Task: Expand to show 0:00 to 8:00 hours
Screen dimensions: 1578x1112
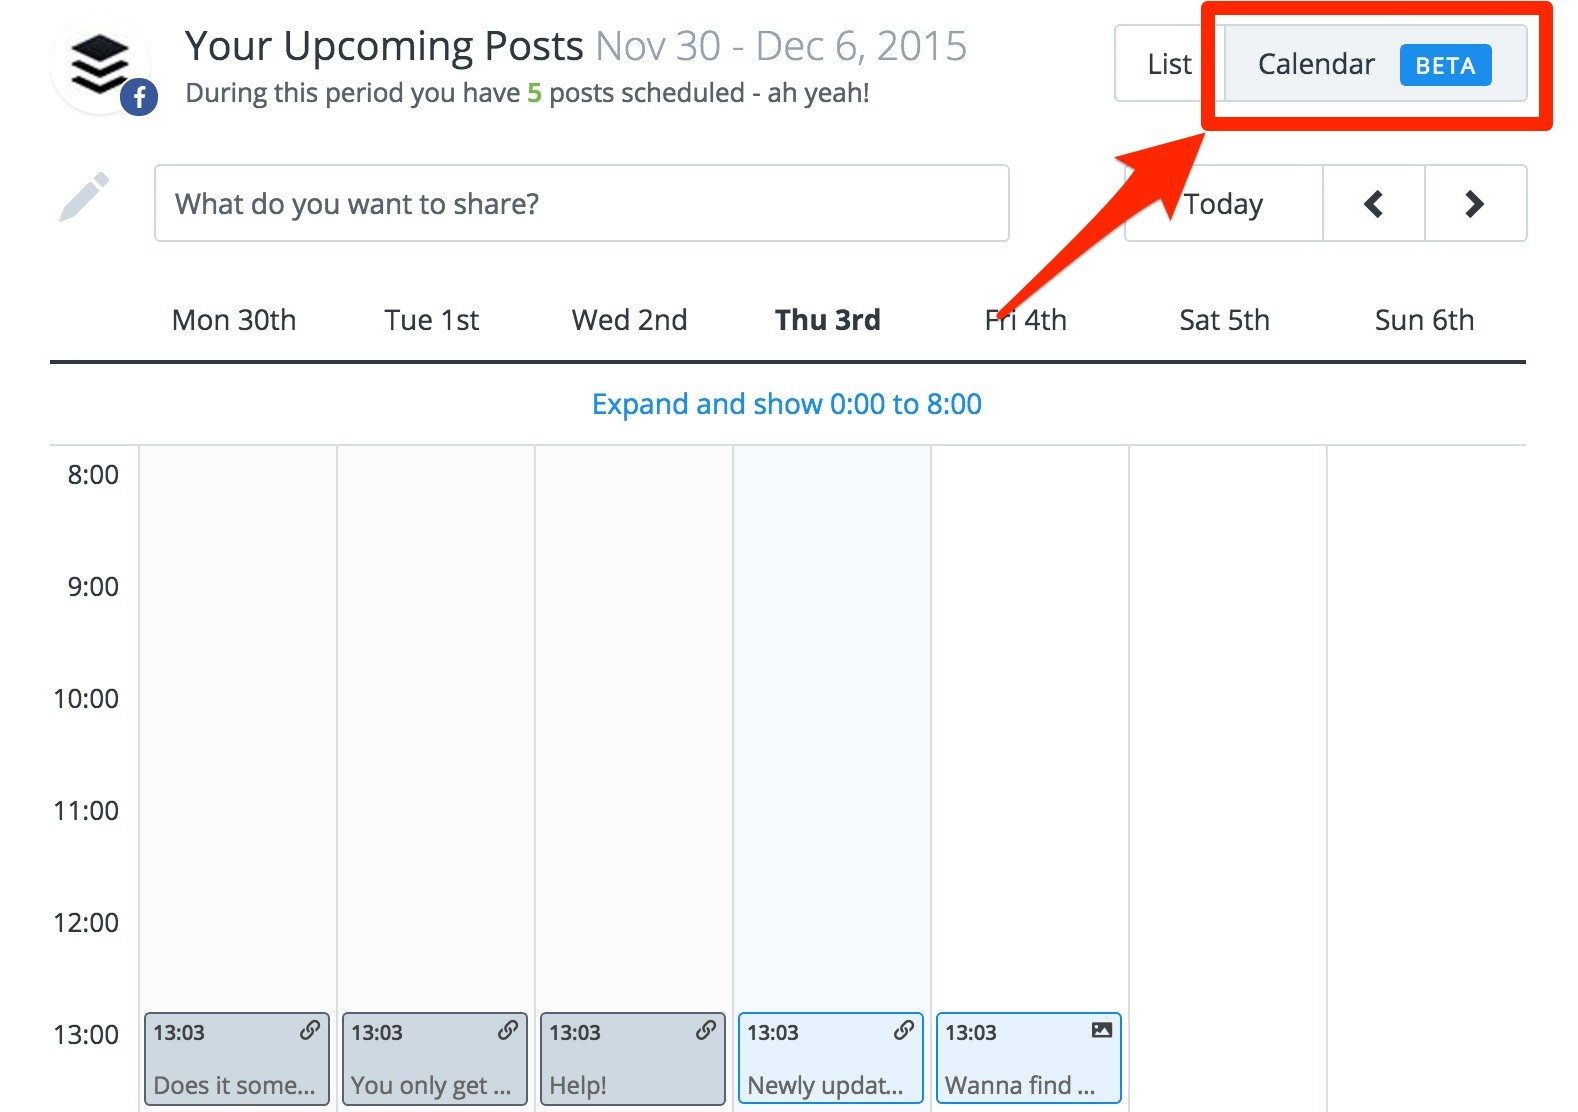Action: pyautogui.click(x=786, y=404)
